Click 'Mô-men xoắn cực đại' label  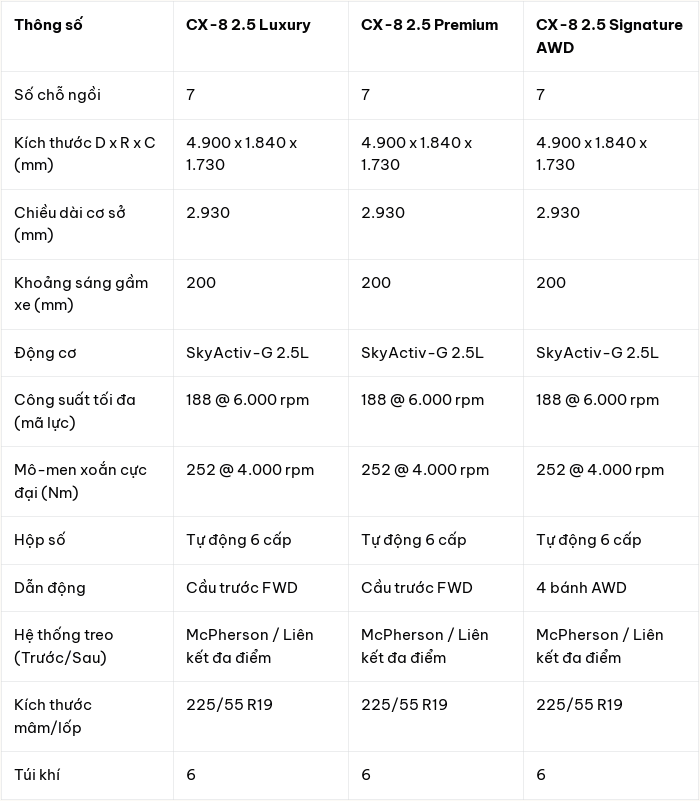coord(80,481)
